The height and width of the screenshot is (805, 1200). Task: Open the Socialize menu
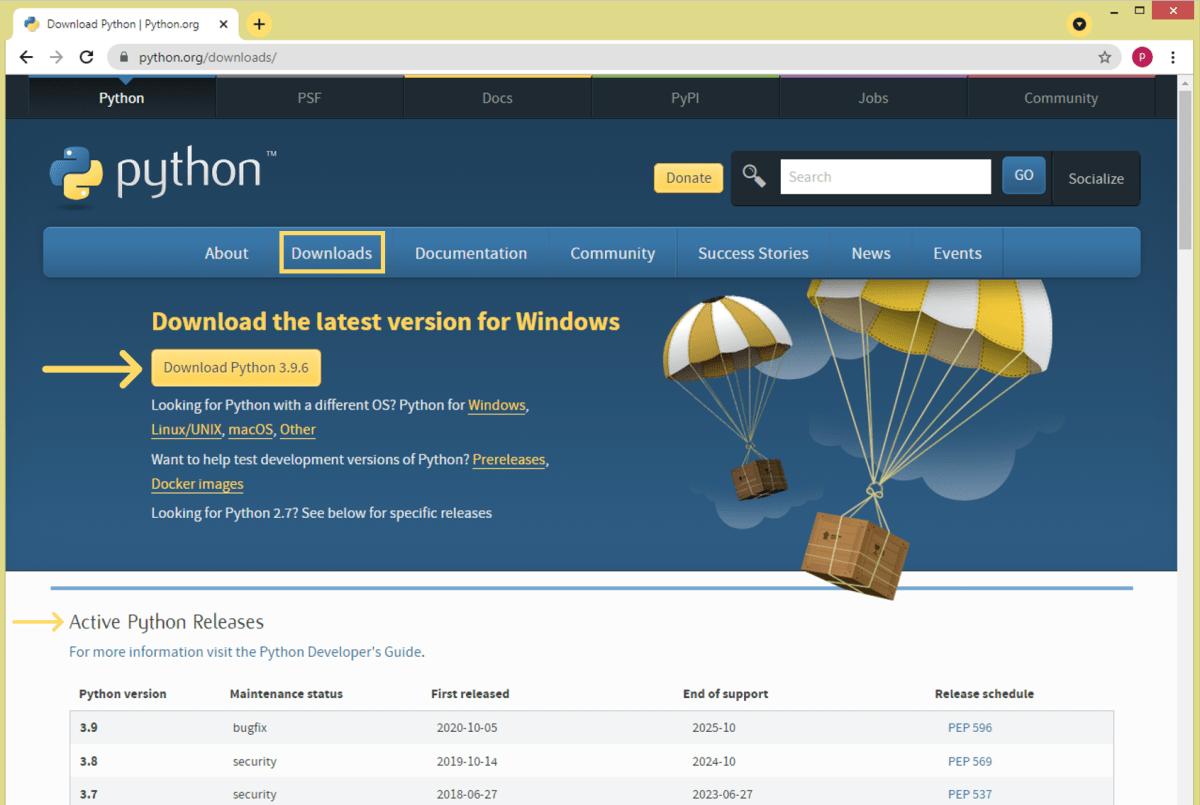[1096, 178]
